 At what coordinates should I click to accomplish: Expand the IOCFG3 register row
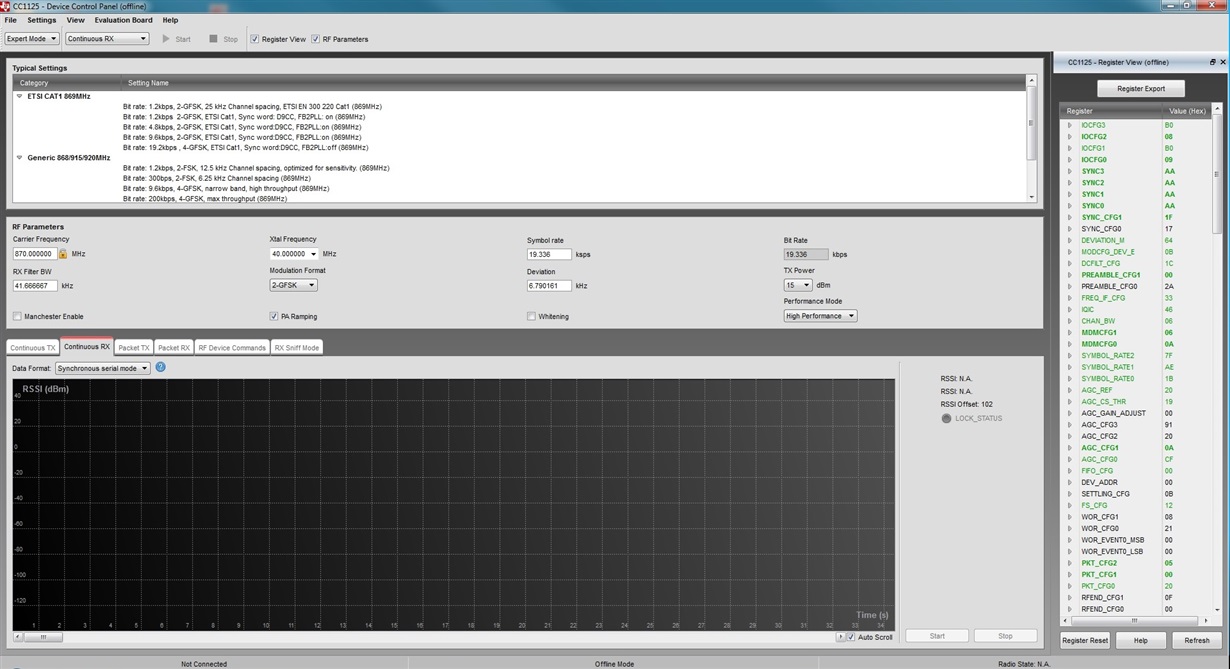coord(1070,125)
